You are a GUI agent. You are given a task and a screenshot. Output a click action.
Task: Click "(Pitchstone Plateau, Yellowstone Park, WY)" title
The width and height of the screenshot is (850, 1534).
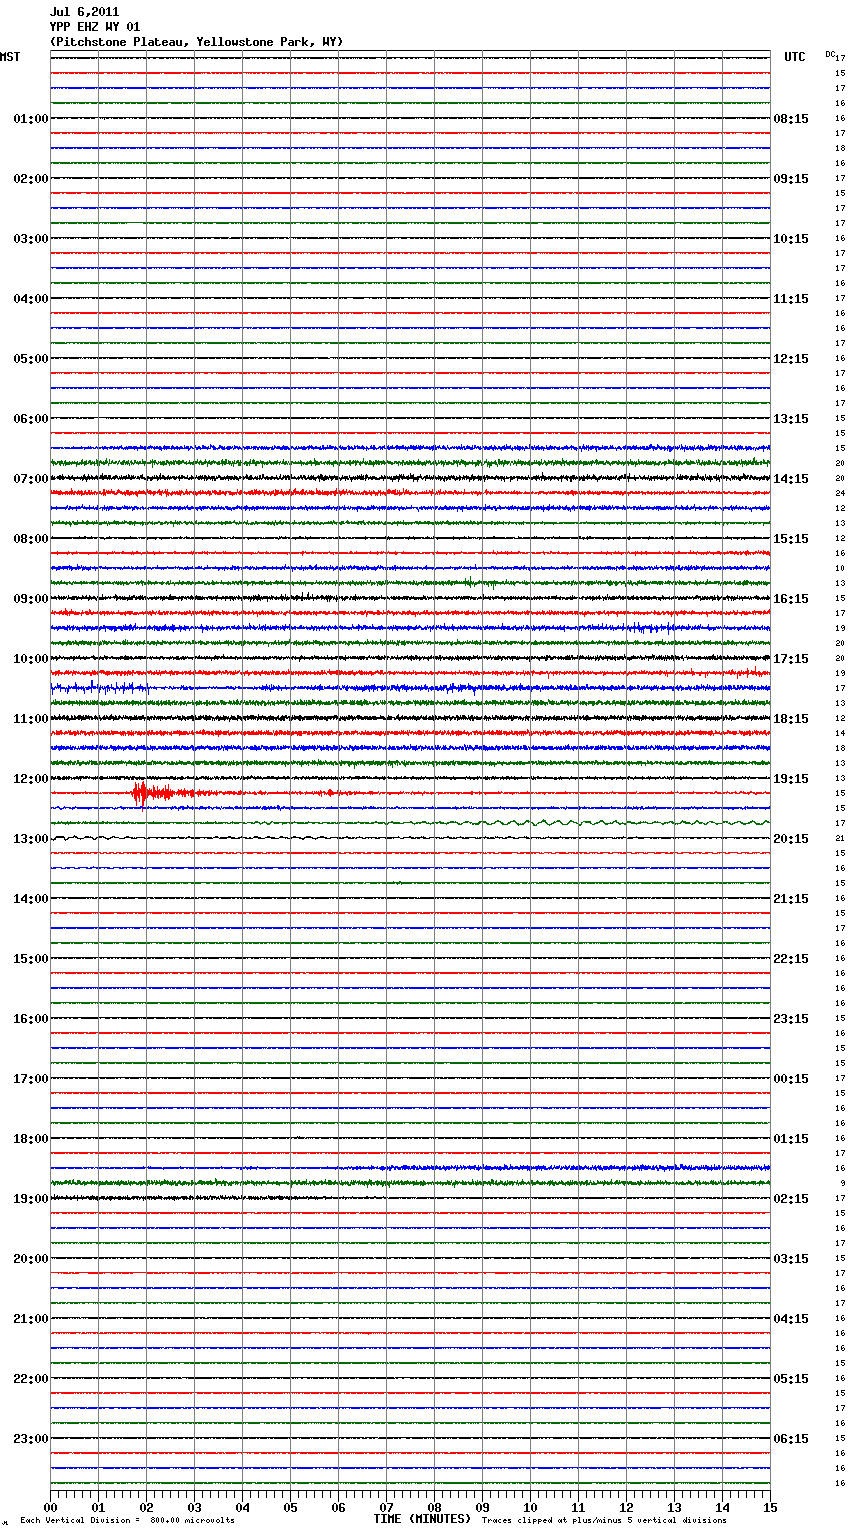pyautogui.click(x=196, y=42)
